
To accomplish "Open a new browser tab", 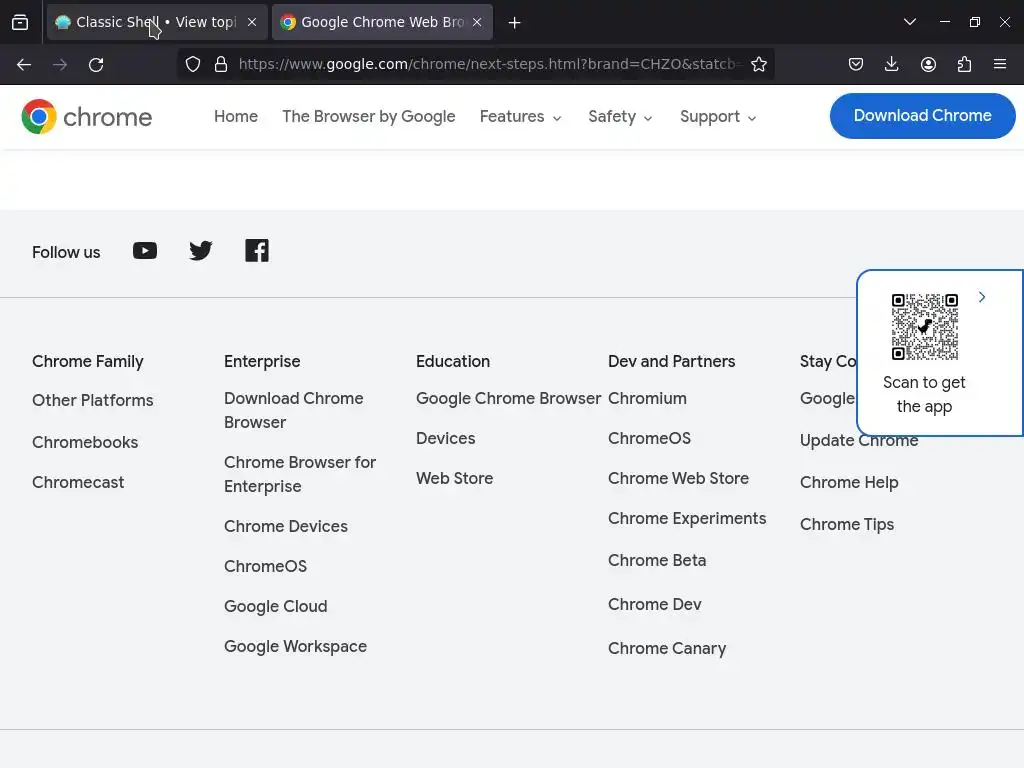I will pos(514,22).
